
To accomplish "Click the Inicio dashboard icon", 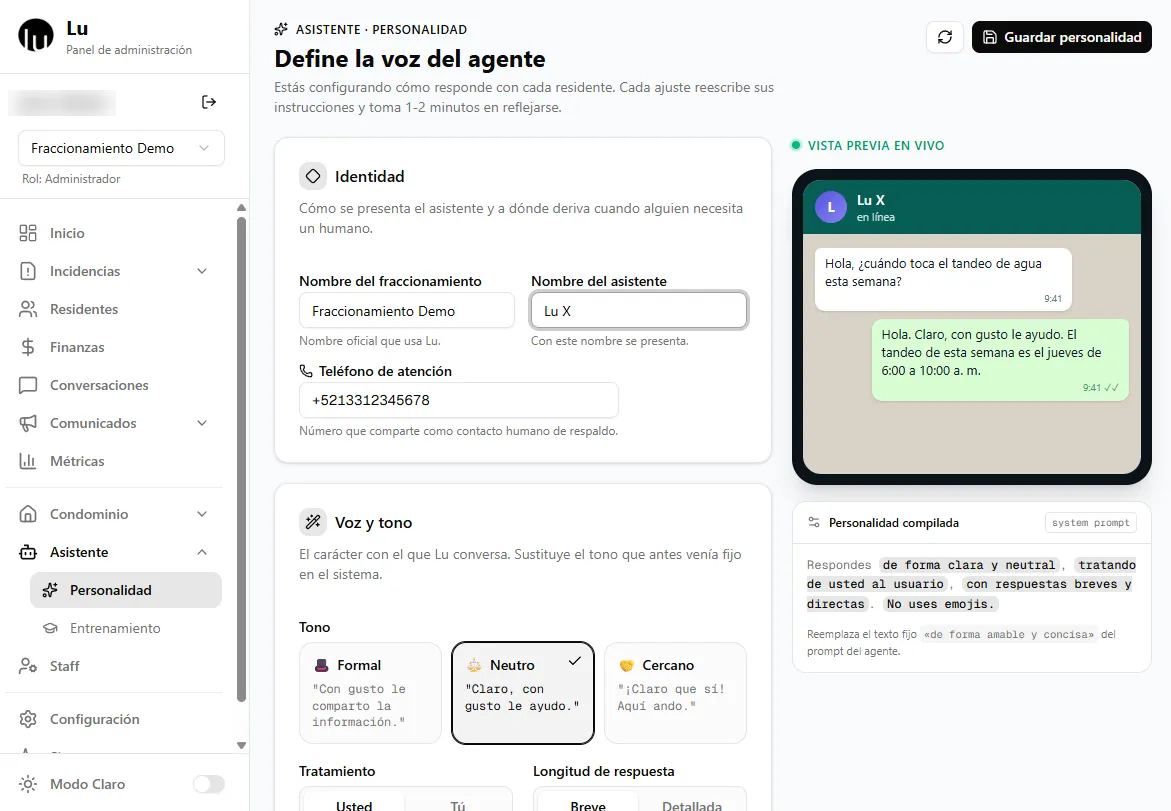I will tap(28, 233).
